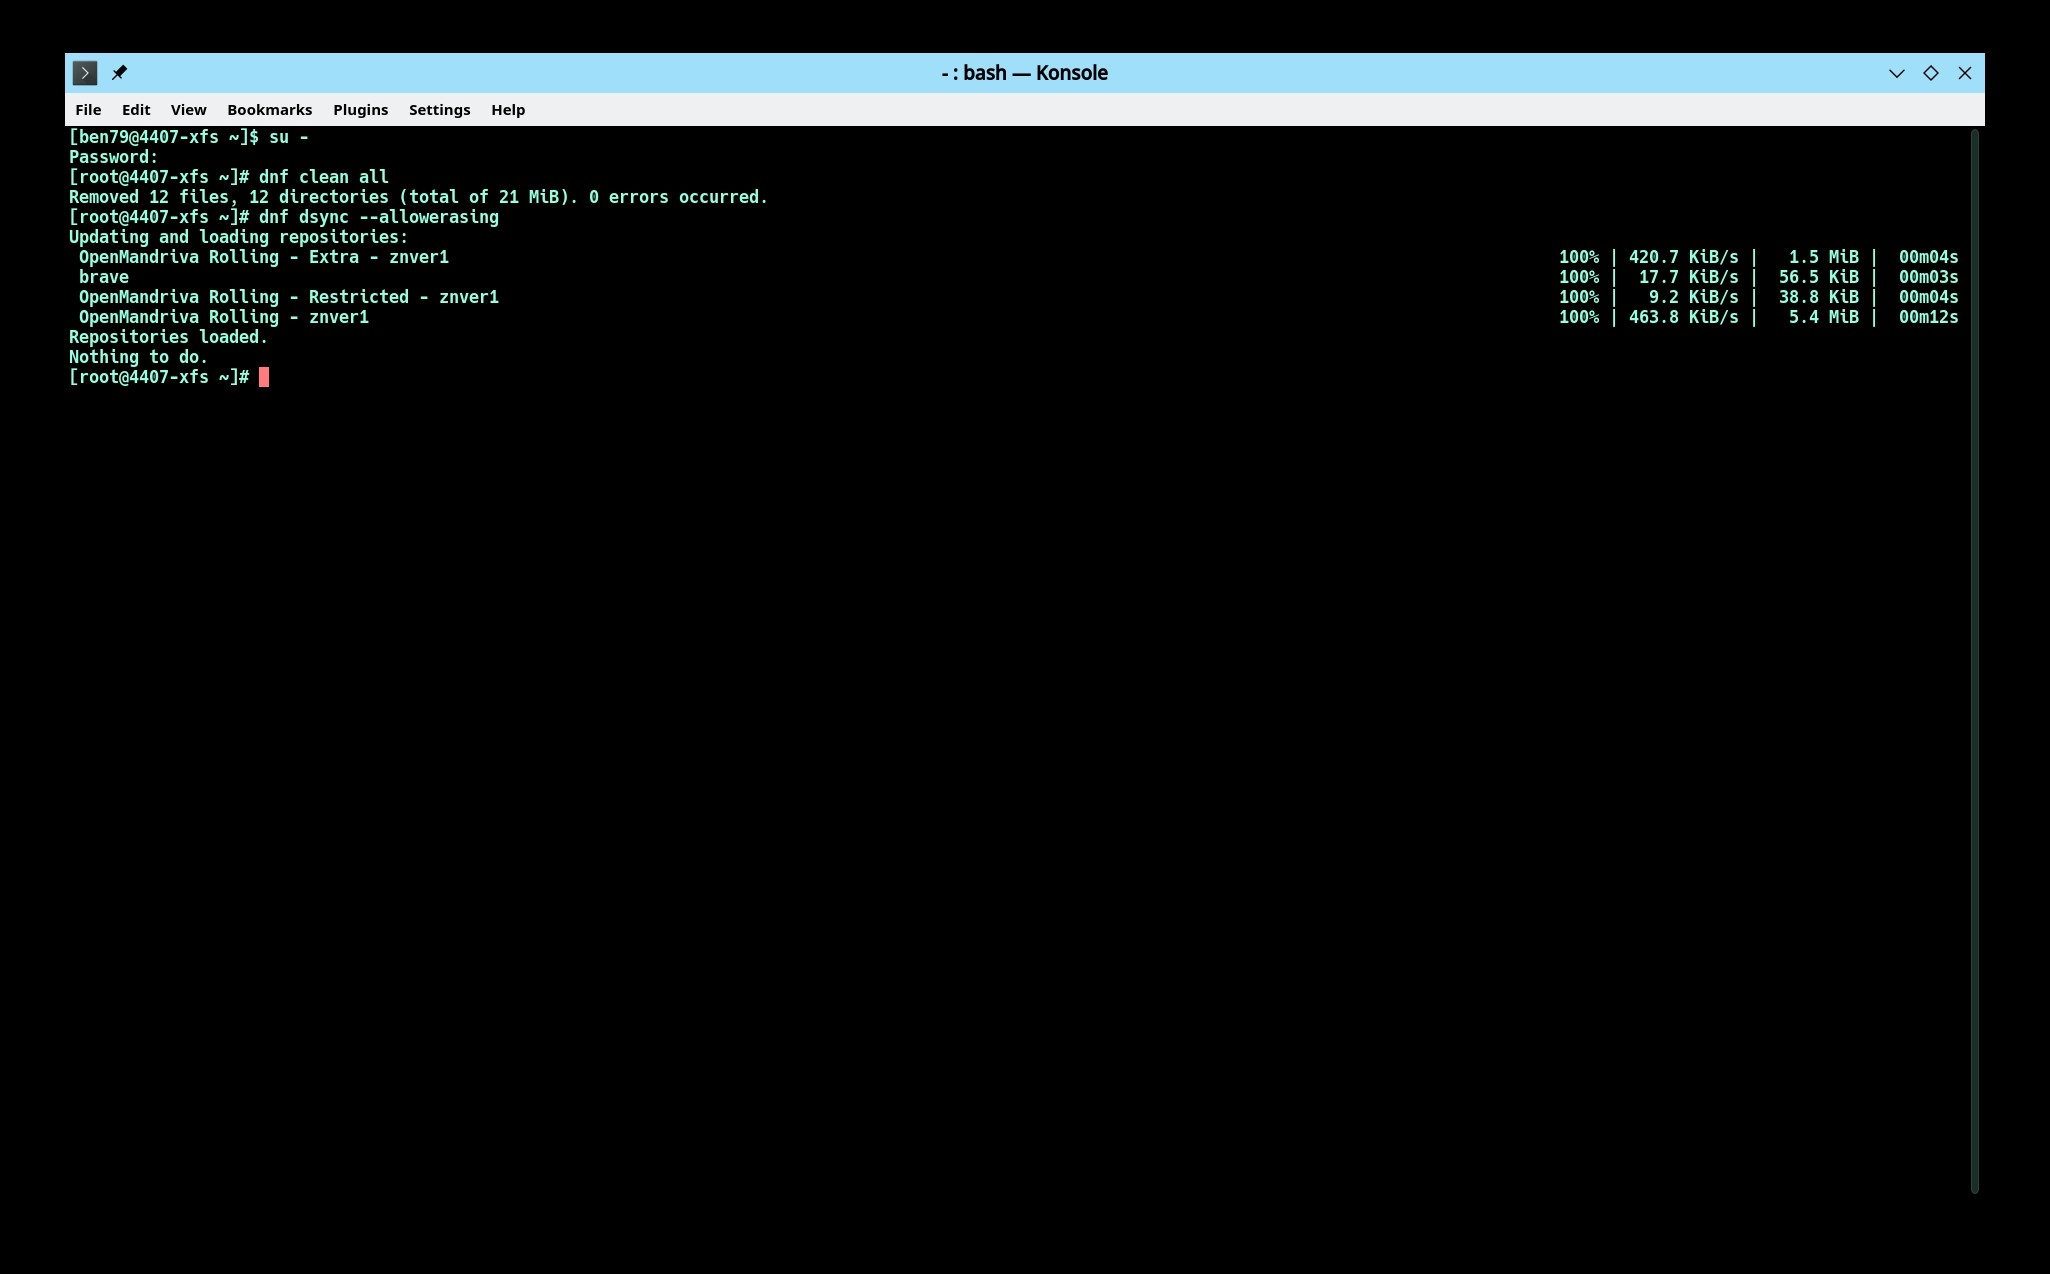Open the window menu icon in titlebar
This screenshot has width=2050, height=1274.
pos(85,73)
